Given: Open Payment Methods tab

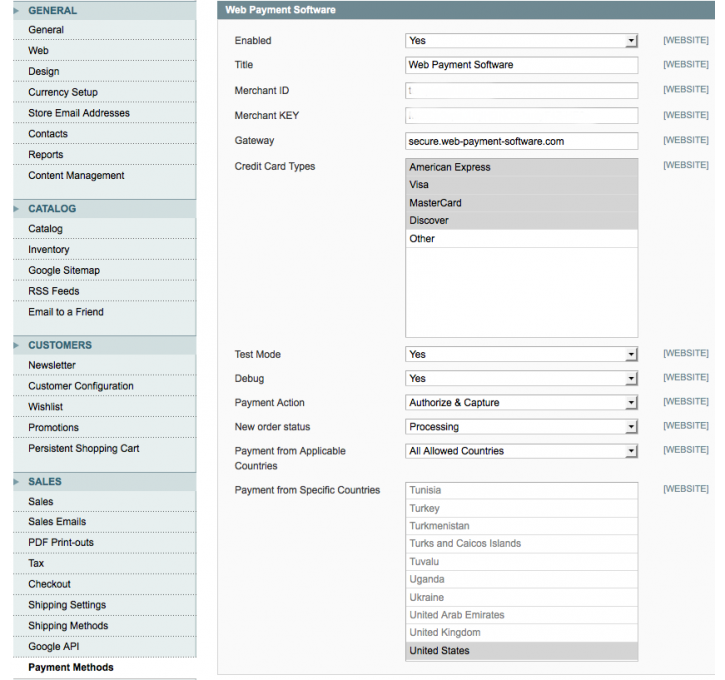Looking at the screenshot, I should point(104,667).
